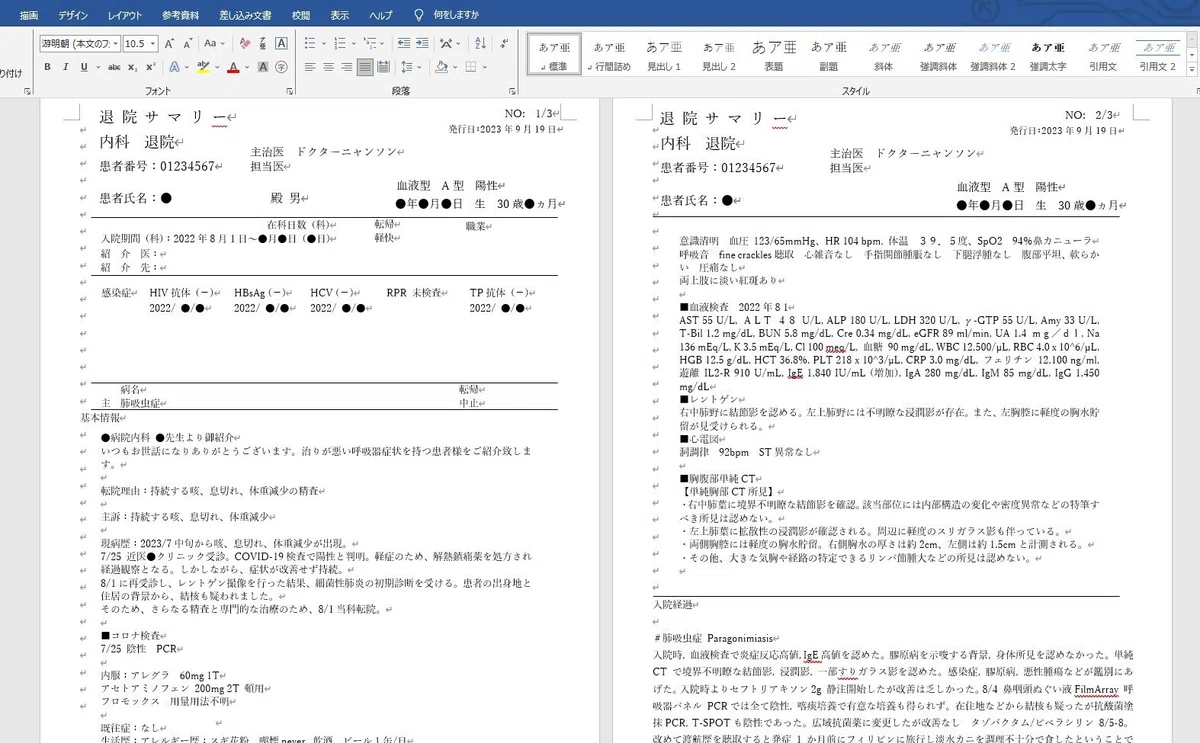Apply the 表題 style
Screen dimensions: 1200x743
pos(773,55)
